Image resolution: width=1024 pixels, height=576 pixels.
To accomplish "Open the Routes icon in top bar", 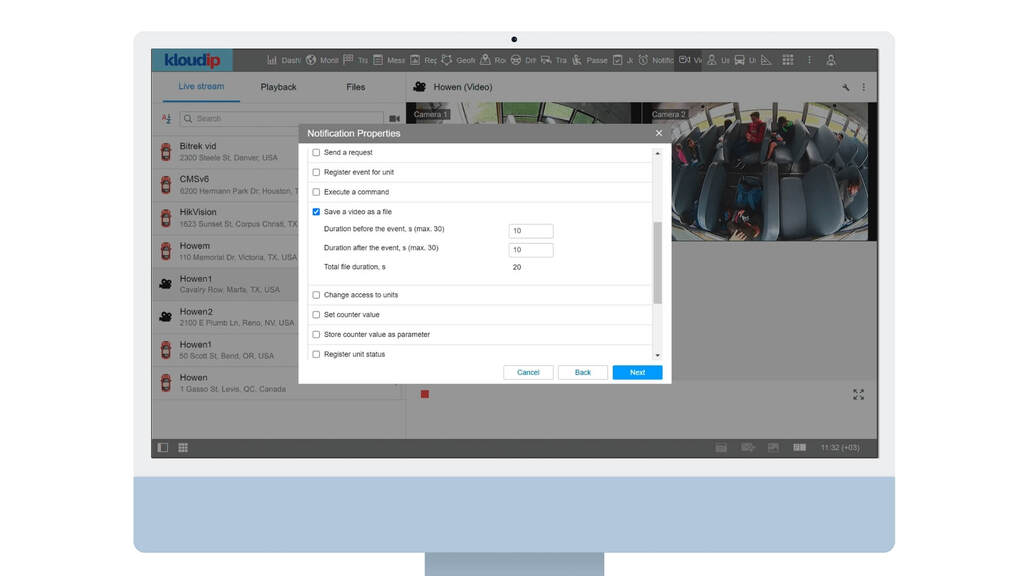I will coord(485,60).
